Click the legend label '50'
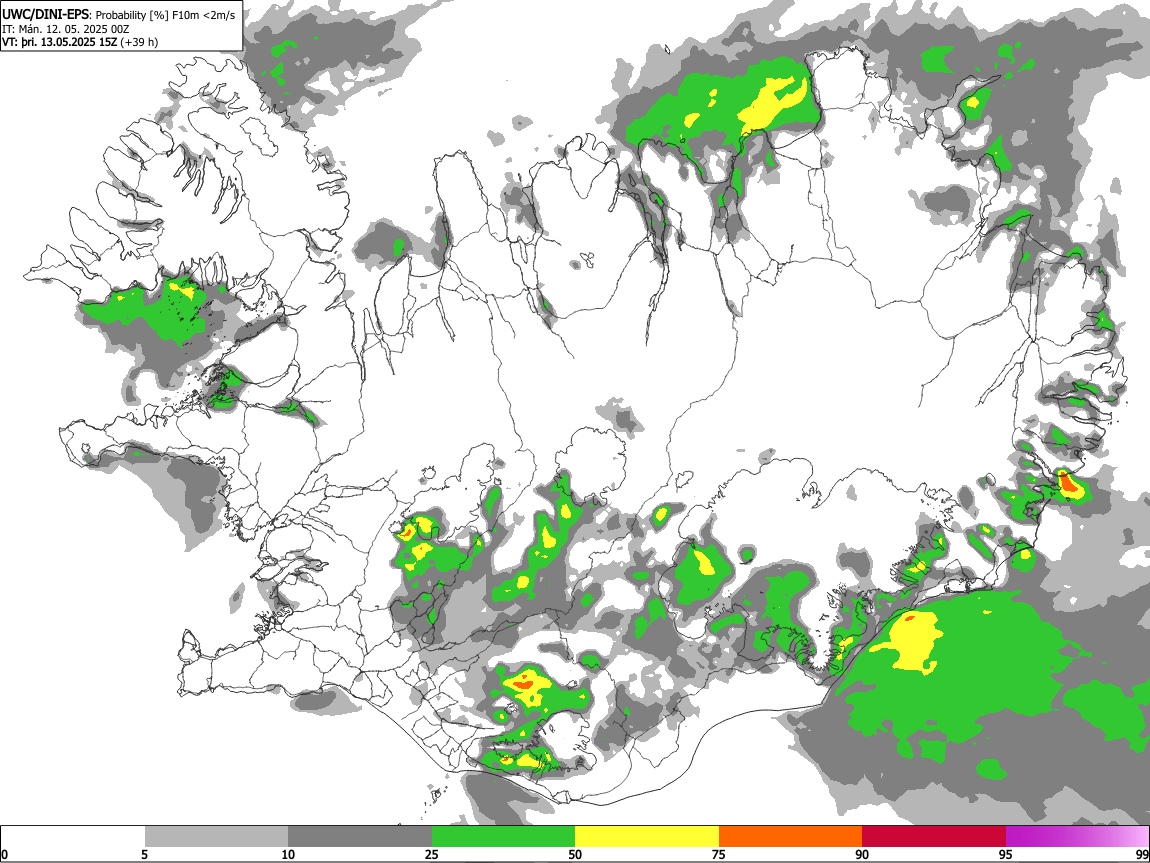1150x863 pixels. coord(575,854)
